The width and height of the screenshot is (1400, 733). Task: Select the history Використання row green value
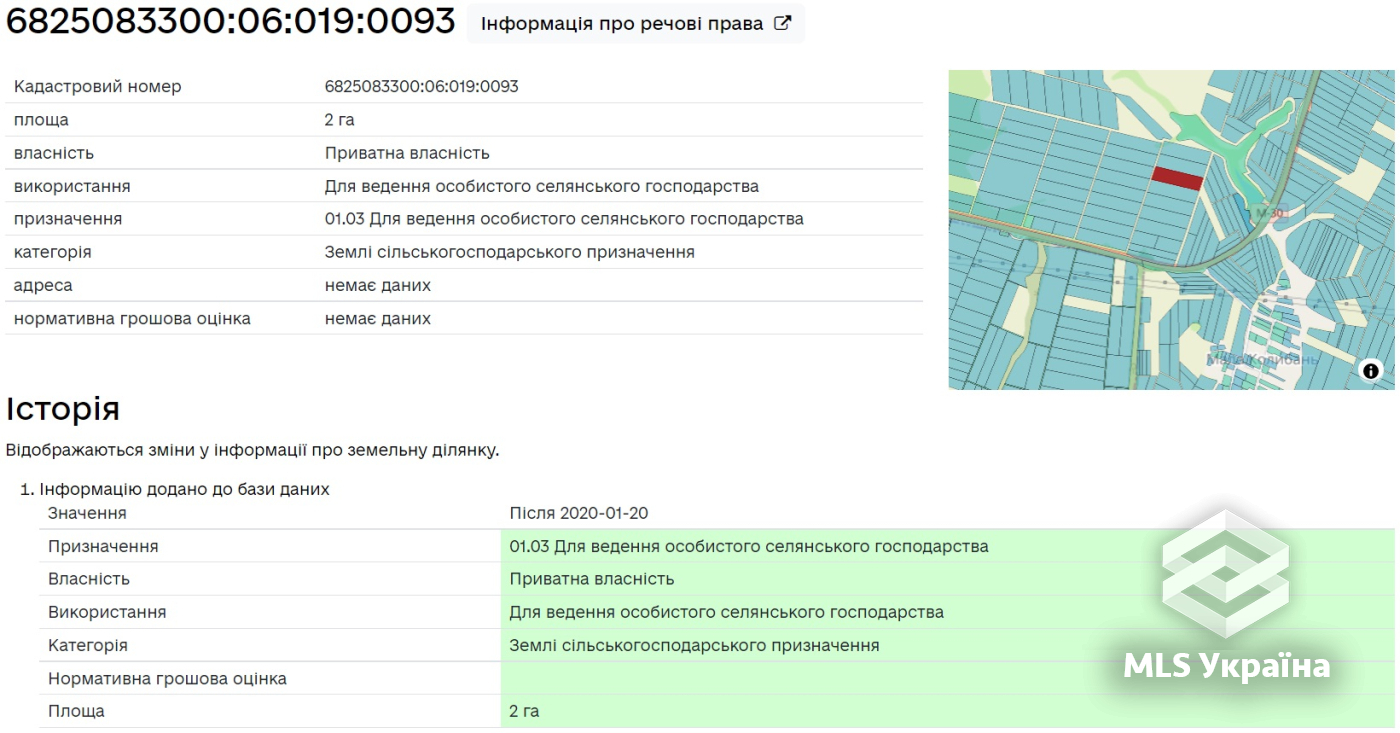click(x=727, y=612)
